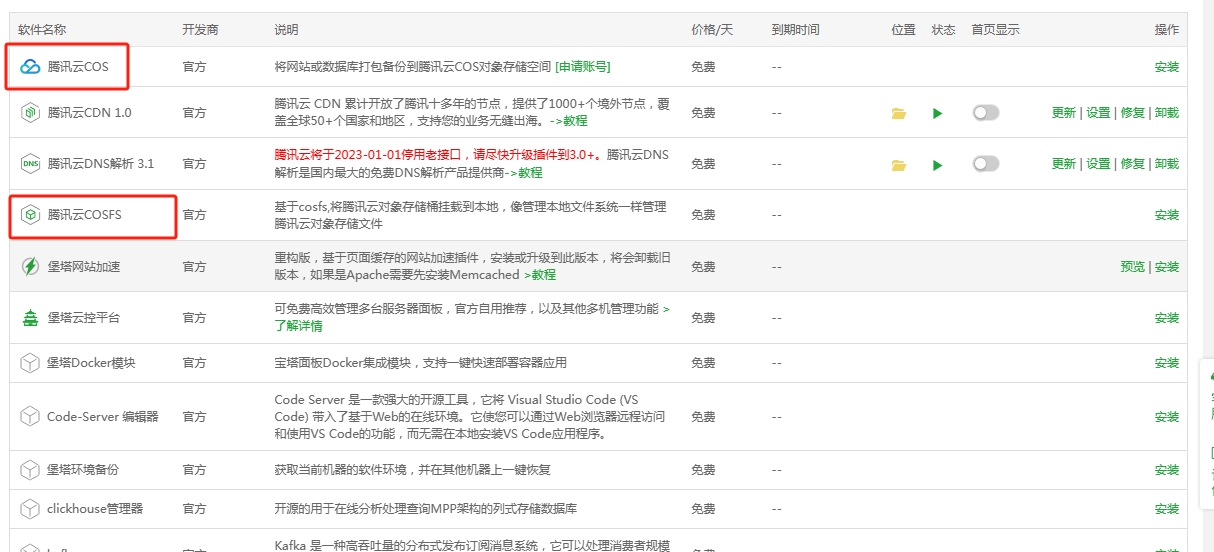Viewport: 1214px width, 552px height.
Task: Select the 堡塔环境备份 name text
Action: (x=84, y=470)
